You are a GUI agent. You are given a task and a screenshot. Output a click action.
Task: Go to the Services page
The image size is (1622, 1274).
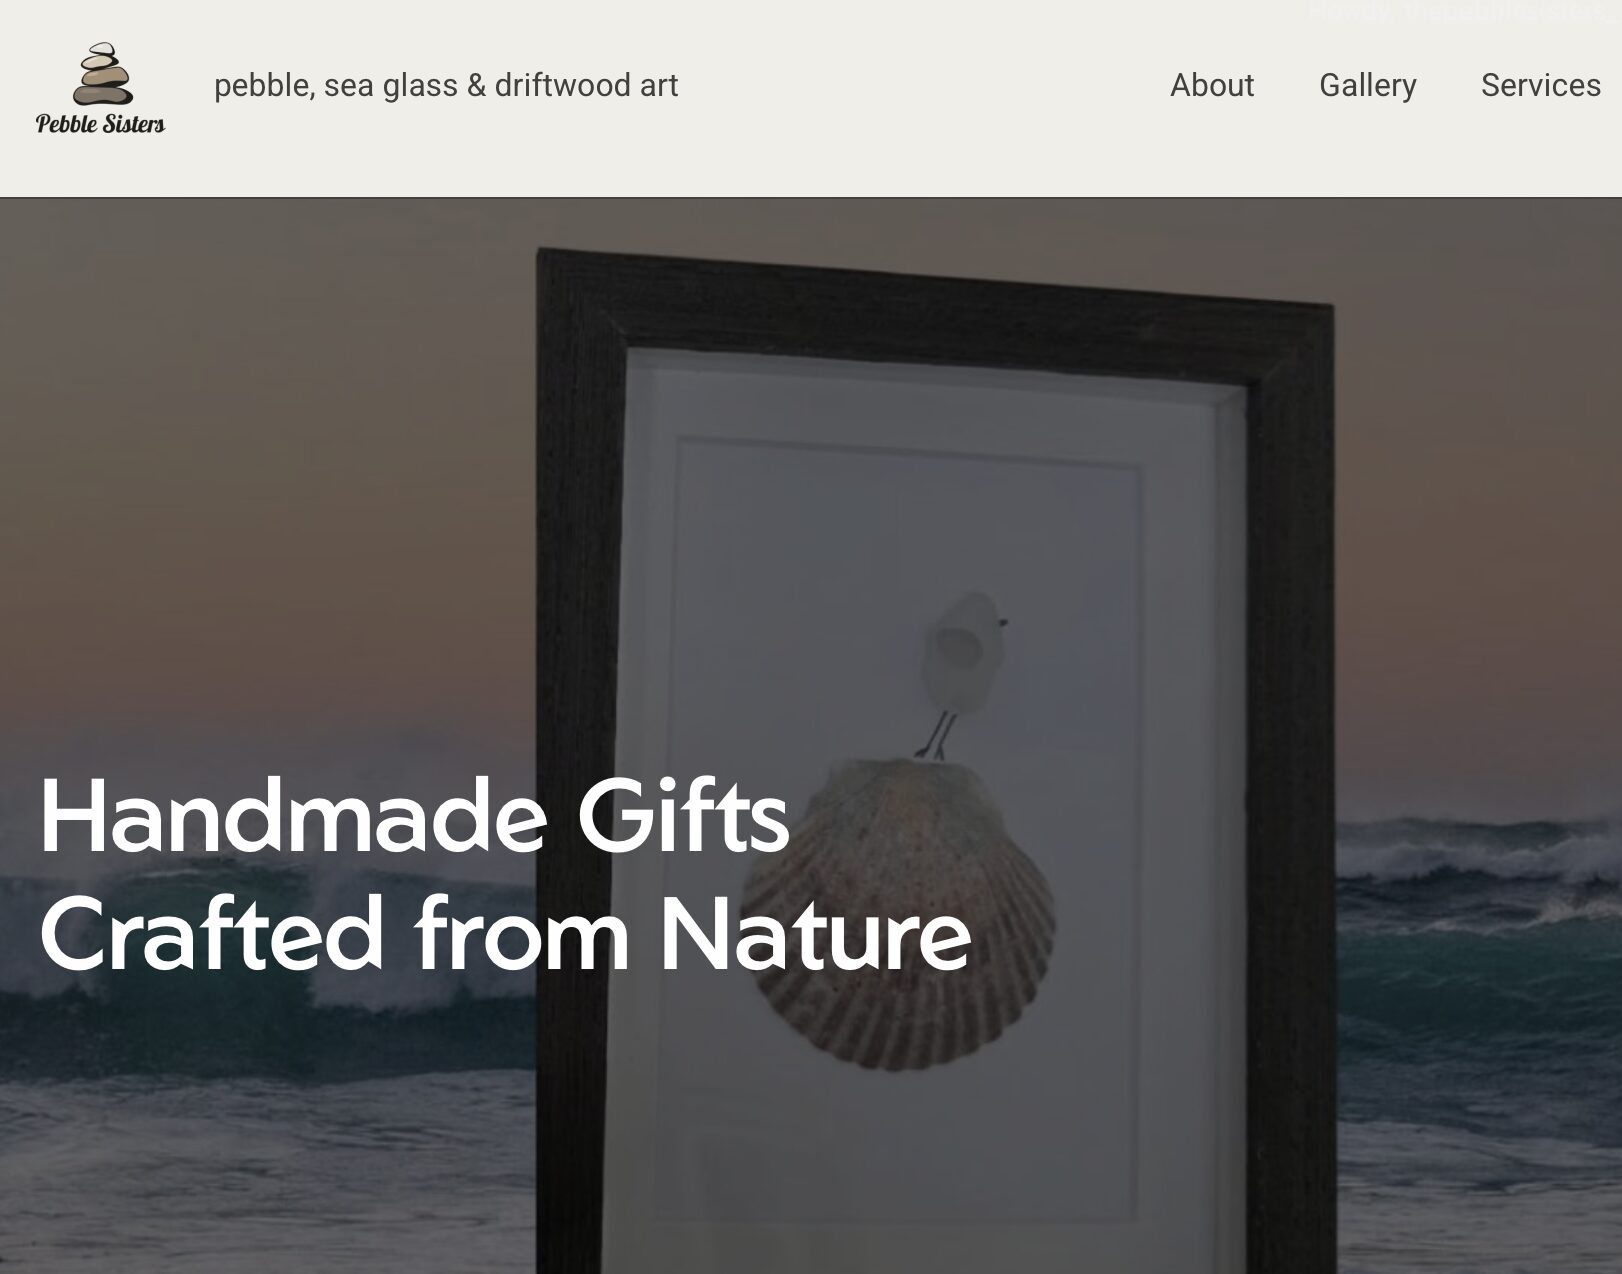(1540, 85)
